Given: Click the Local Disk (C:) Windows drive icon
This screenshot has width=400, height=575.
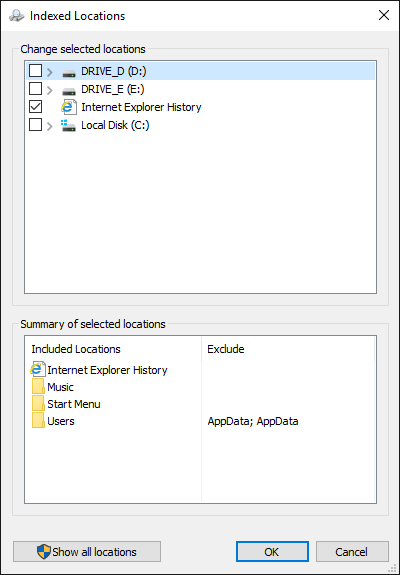Looking at the screenshot, I should point(69,125).
